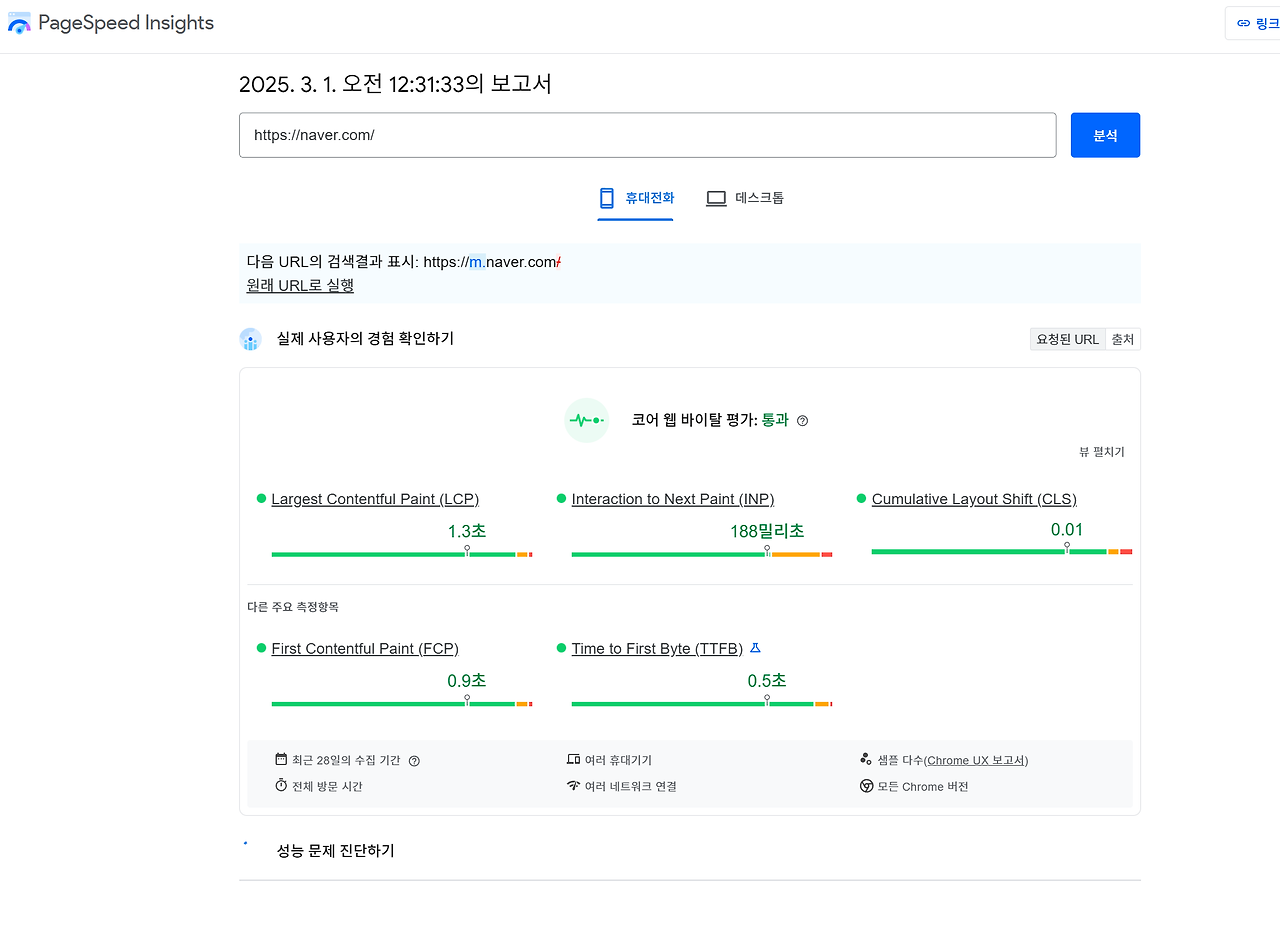Click the devices icon beside 여러 휴대기기

573,760
